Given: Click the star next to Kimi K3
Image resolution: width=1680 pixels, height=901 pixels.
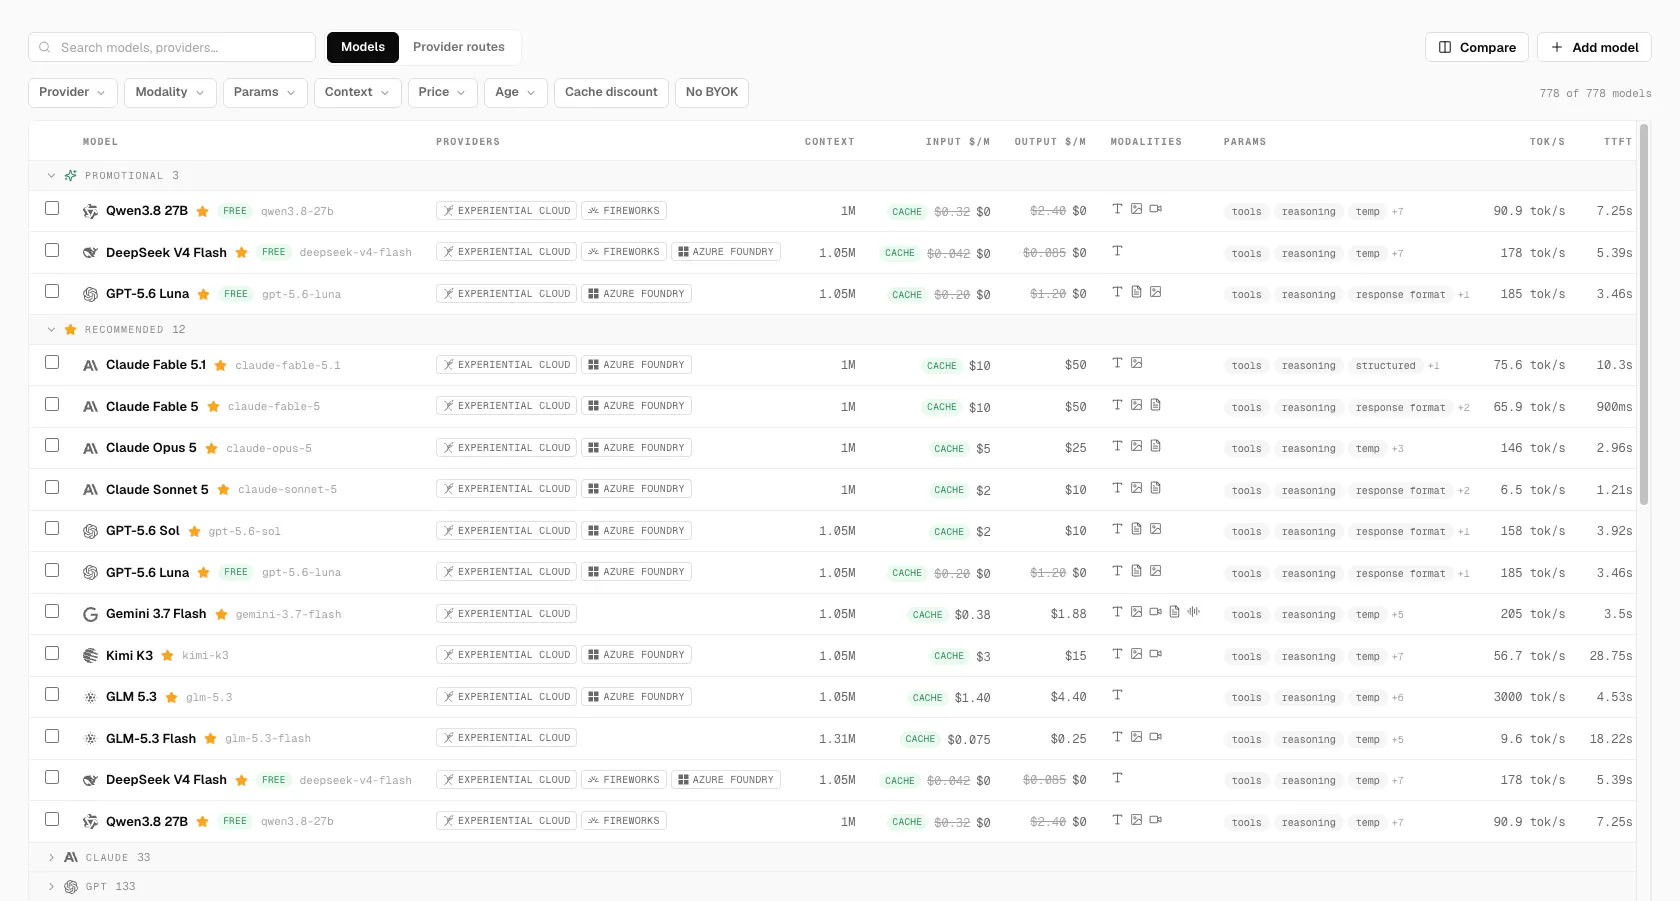Looking at the screenshot, I should (x=167, y=656).
